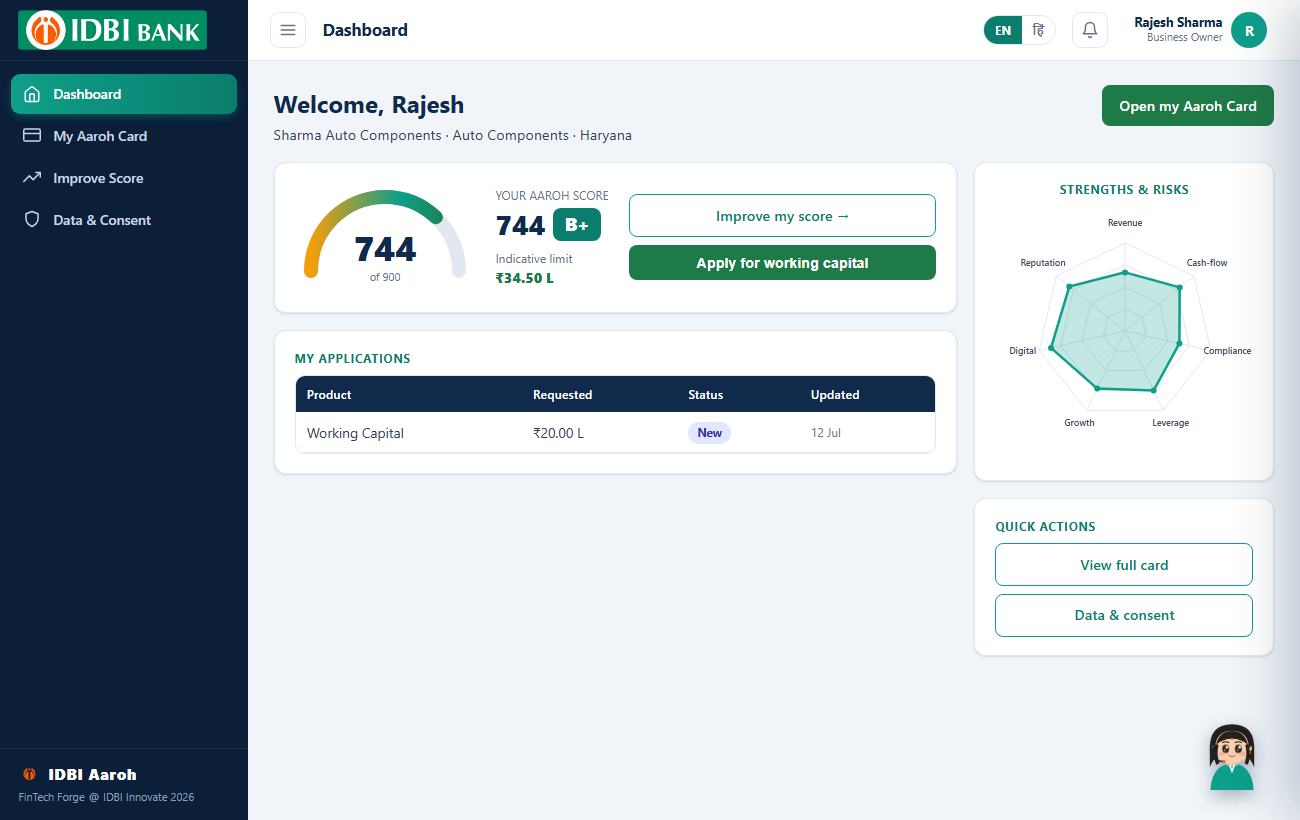Screen dimensions: 1300x820
Task: Open the Improve Score sidebar item
Action: (x=124, y=178)
